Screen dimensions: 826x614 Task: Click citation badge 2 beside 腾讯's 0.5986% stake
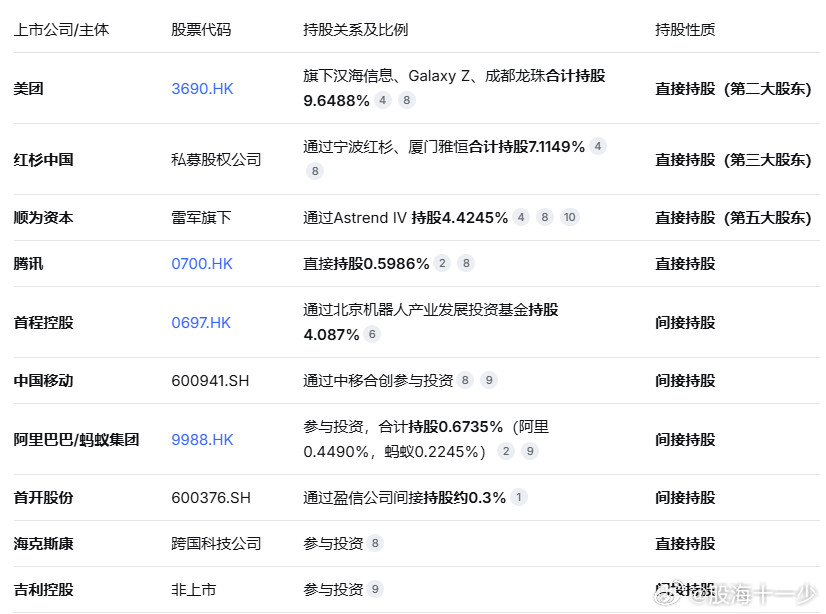pyautogui.click(x=441, y=263)
